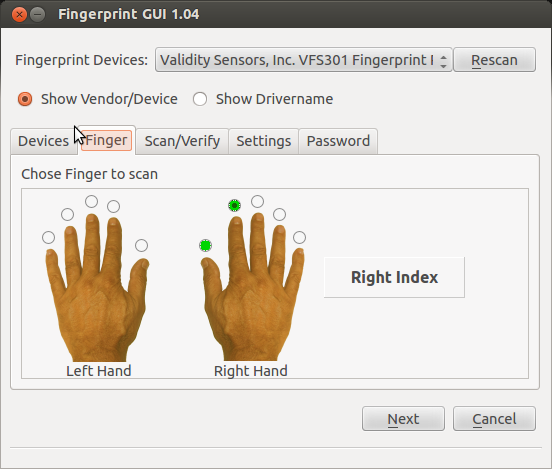Open the Password tab
The image size is (552, 469).
click(338, 141)
